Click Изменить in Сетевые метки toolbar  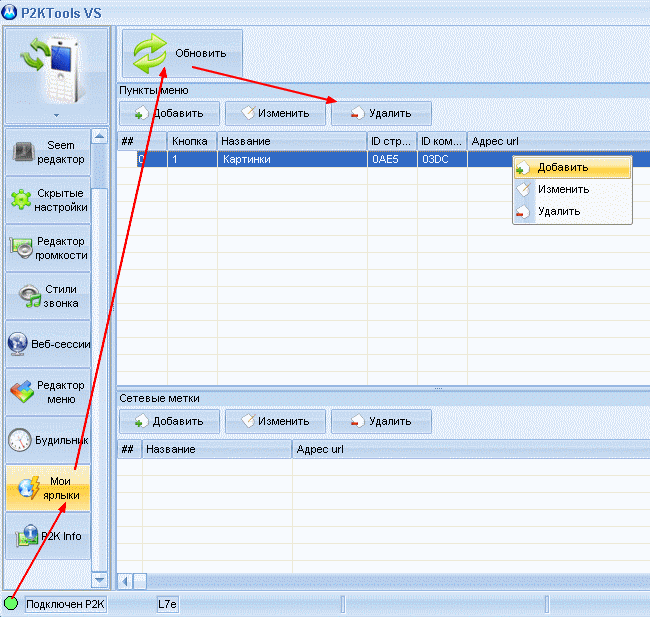coord(275,421)
